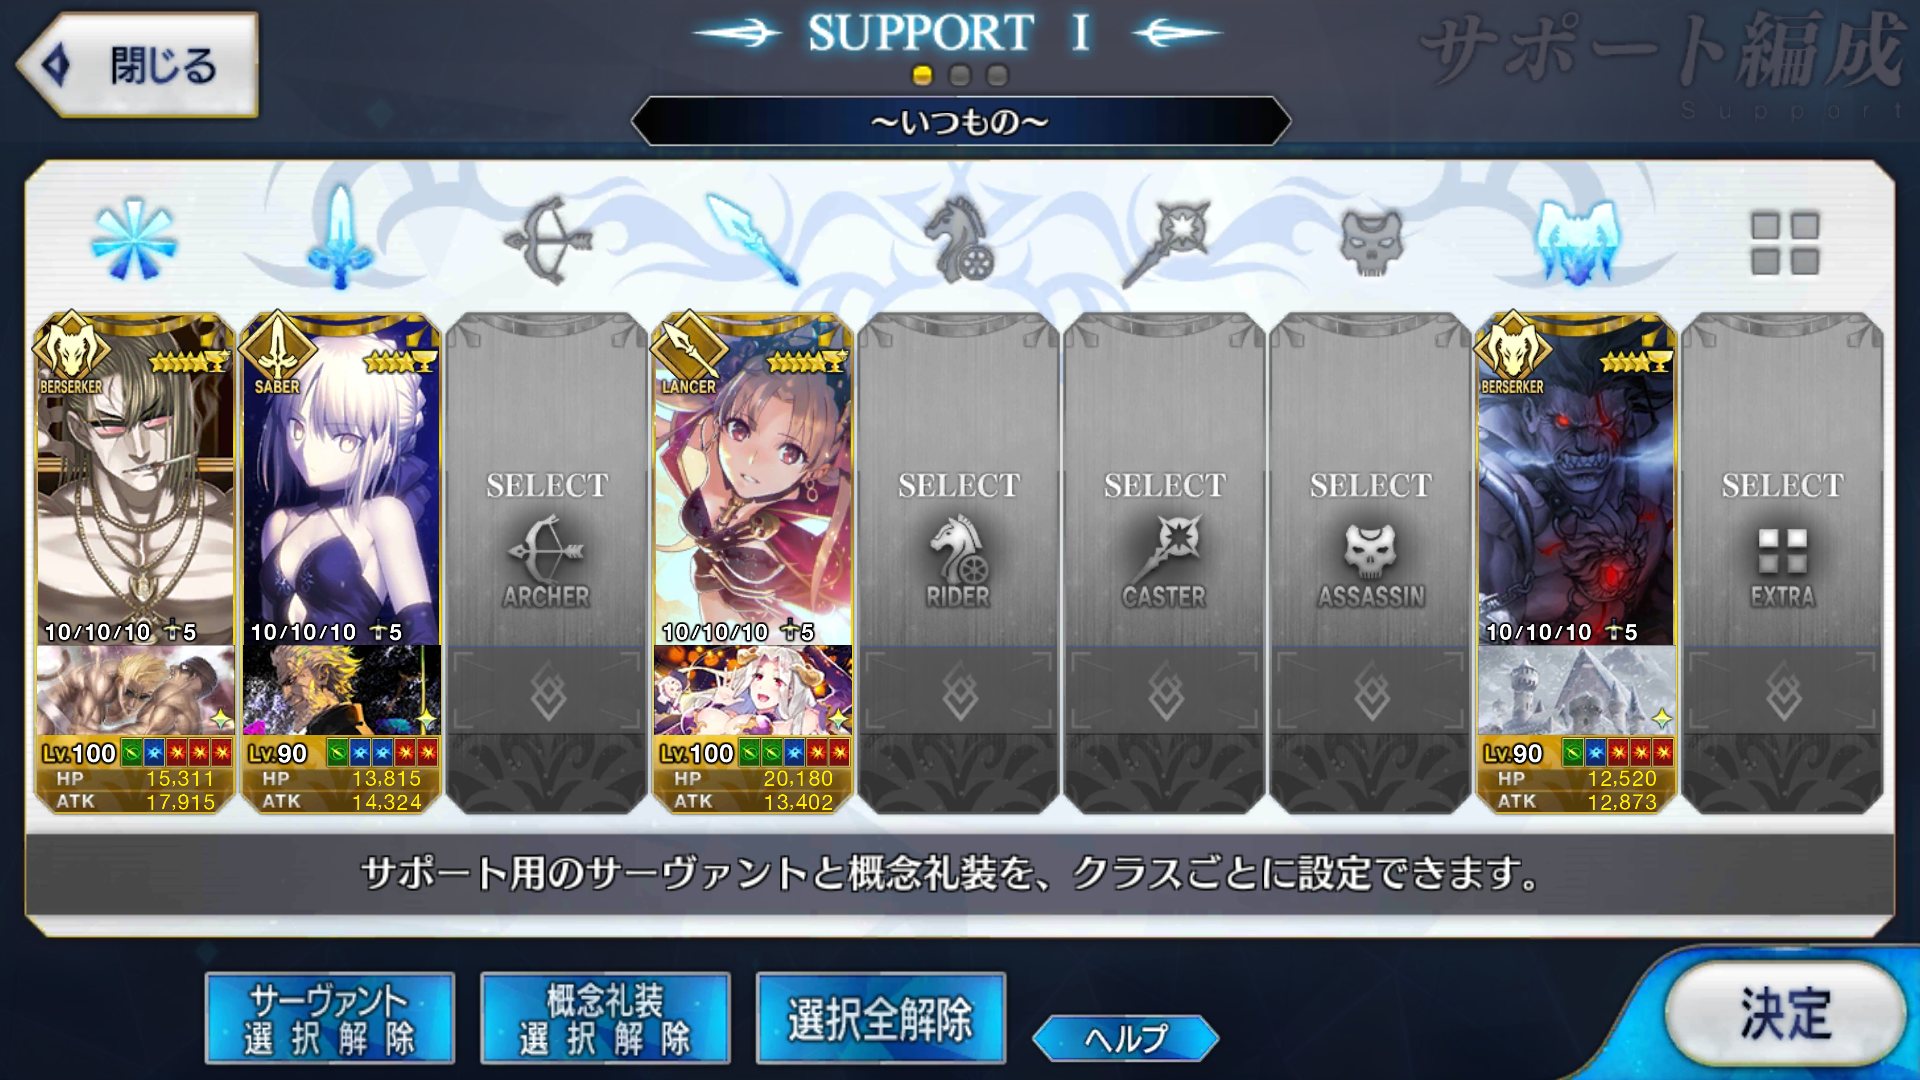
Task: Choose the Saber servant card
Action: (x=341, y=480)
